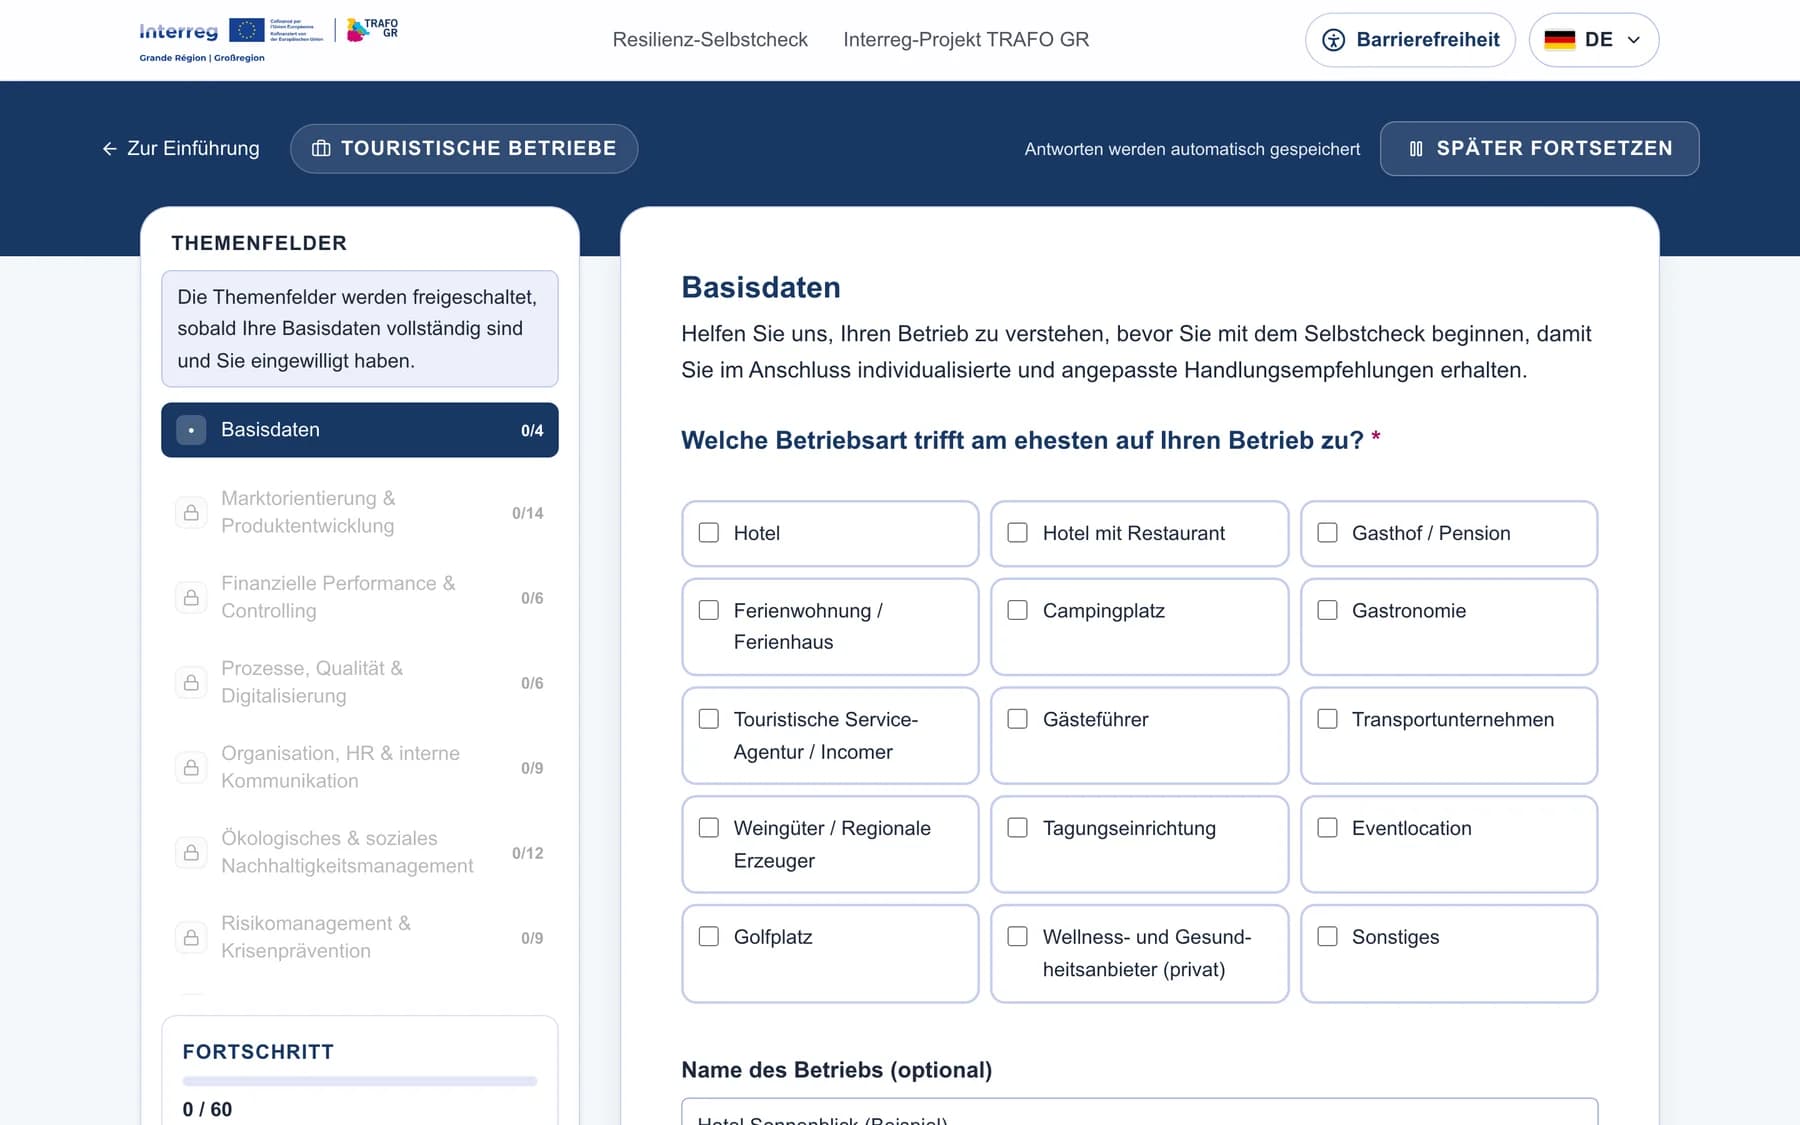Click lock icon for Ökologisches & soziales Nachhaltigkeitsmanagement

tap(191, 853)
